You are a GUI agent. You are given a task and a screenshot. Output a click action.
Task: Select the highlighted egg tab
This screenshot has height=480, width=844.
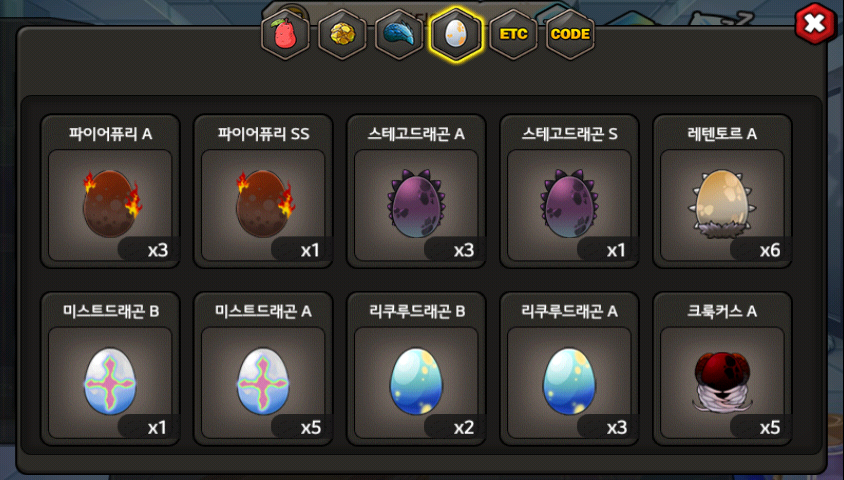[x=456, y=34]
